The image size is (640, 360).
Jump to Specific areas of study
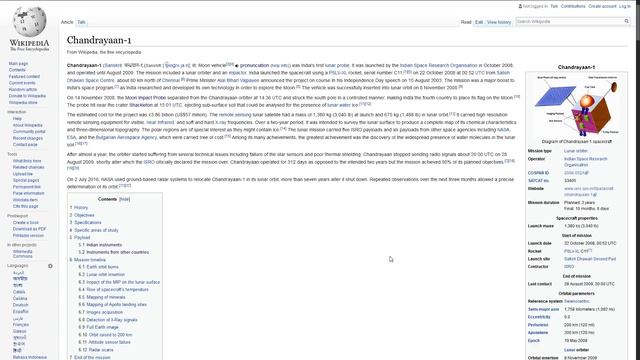coord(96,230)
